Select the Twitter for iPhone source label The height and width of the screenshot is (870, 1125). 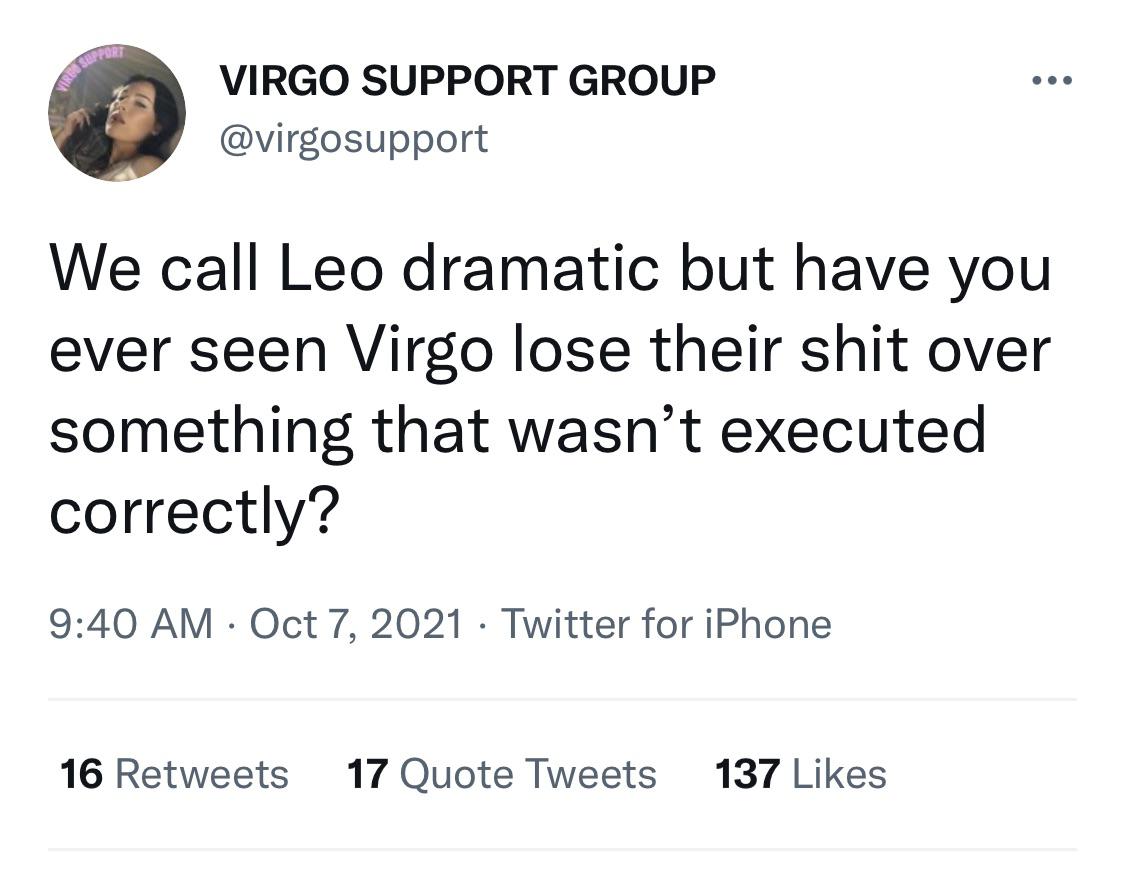click(x=665, y=623)
